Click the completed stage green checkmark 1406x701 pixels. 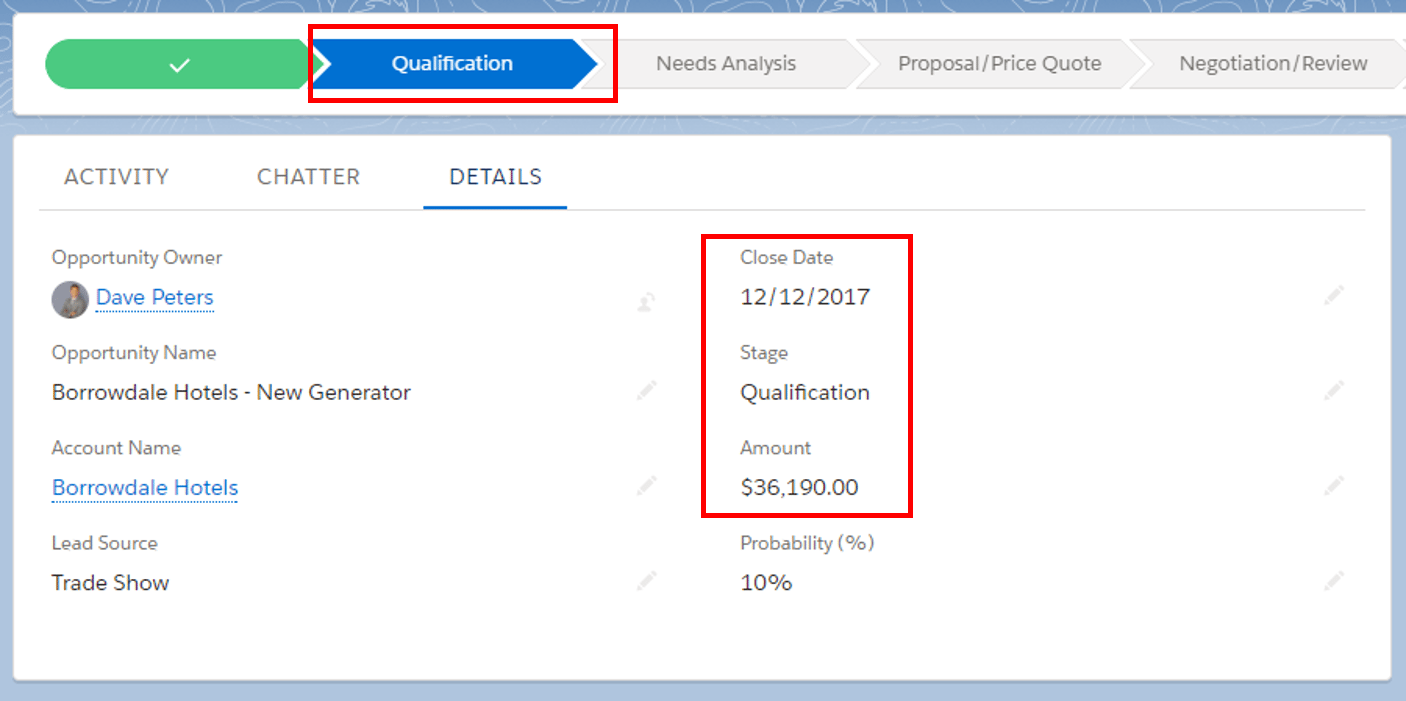(x=179, y=65)
